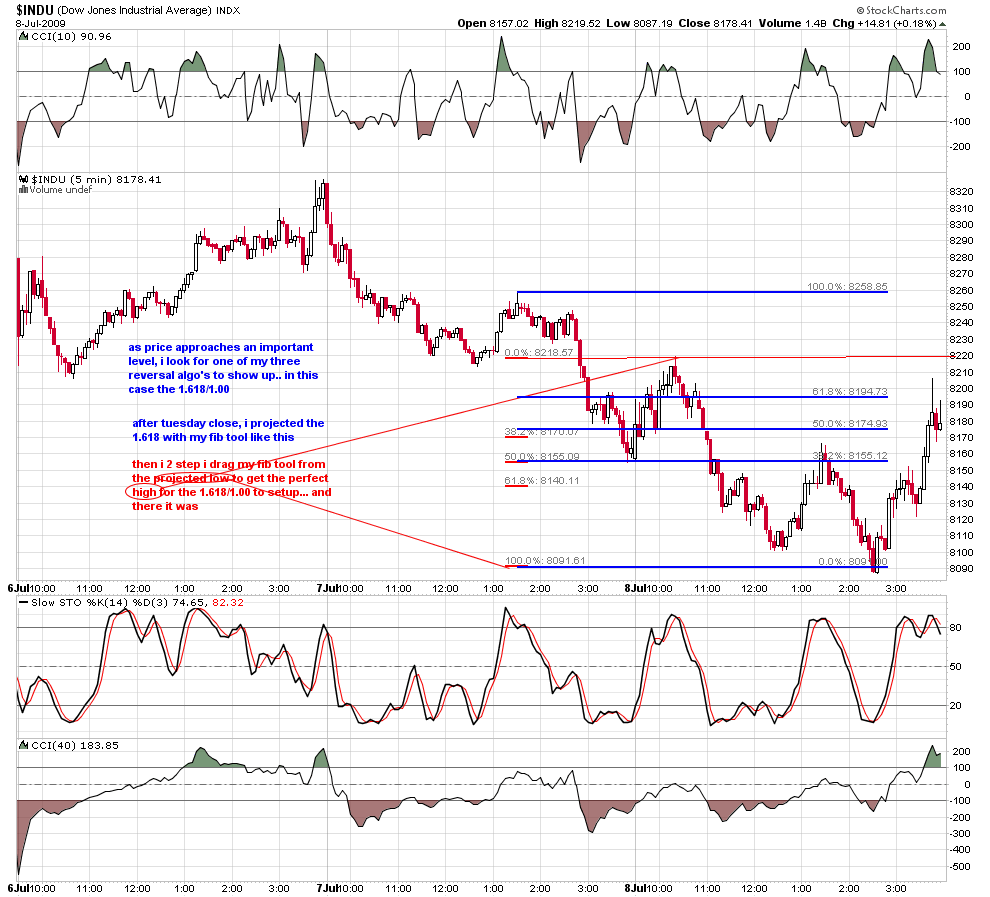Click the 0.0%: 8218.57 retracement label
This screenshot has width=990, height=897.
[539, 352]
